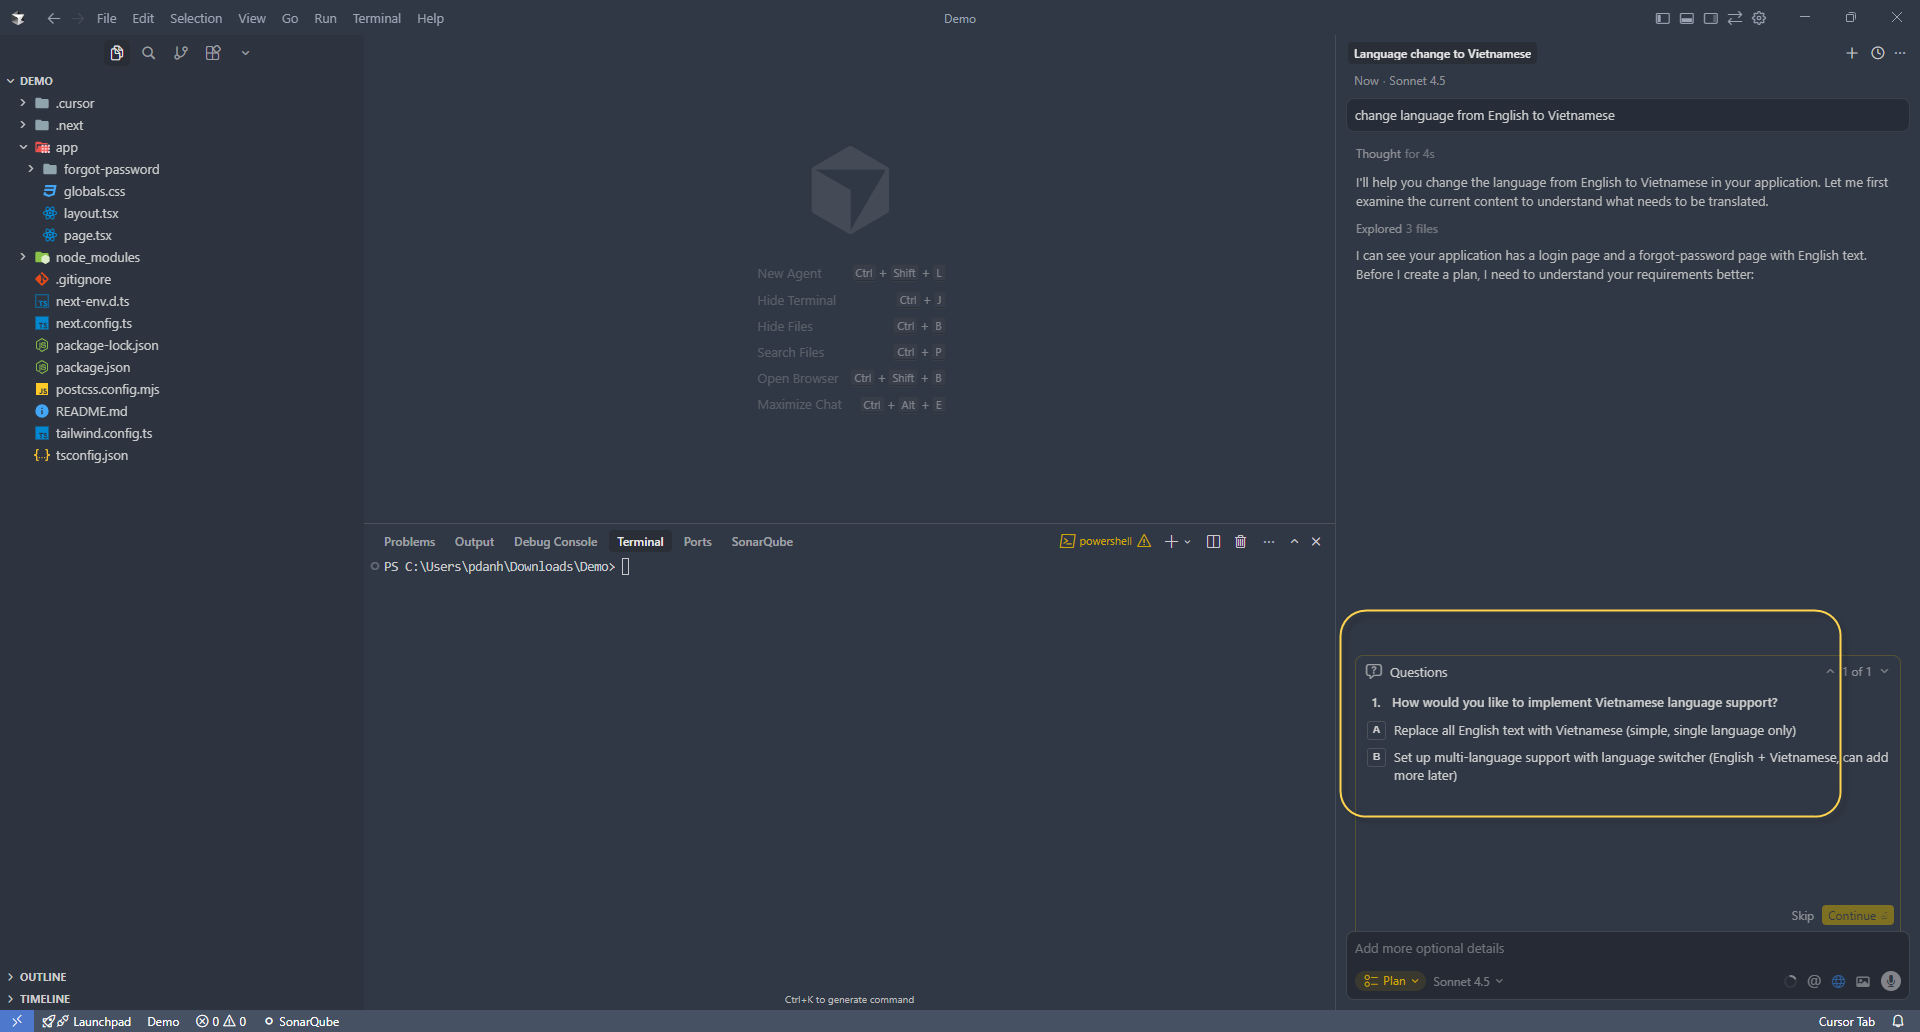The height and width of the screenshot is (1032, 1920).
Task: Open the Sonnet 4.5 model dropdown
Action: 1467,981
